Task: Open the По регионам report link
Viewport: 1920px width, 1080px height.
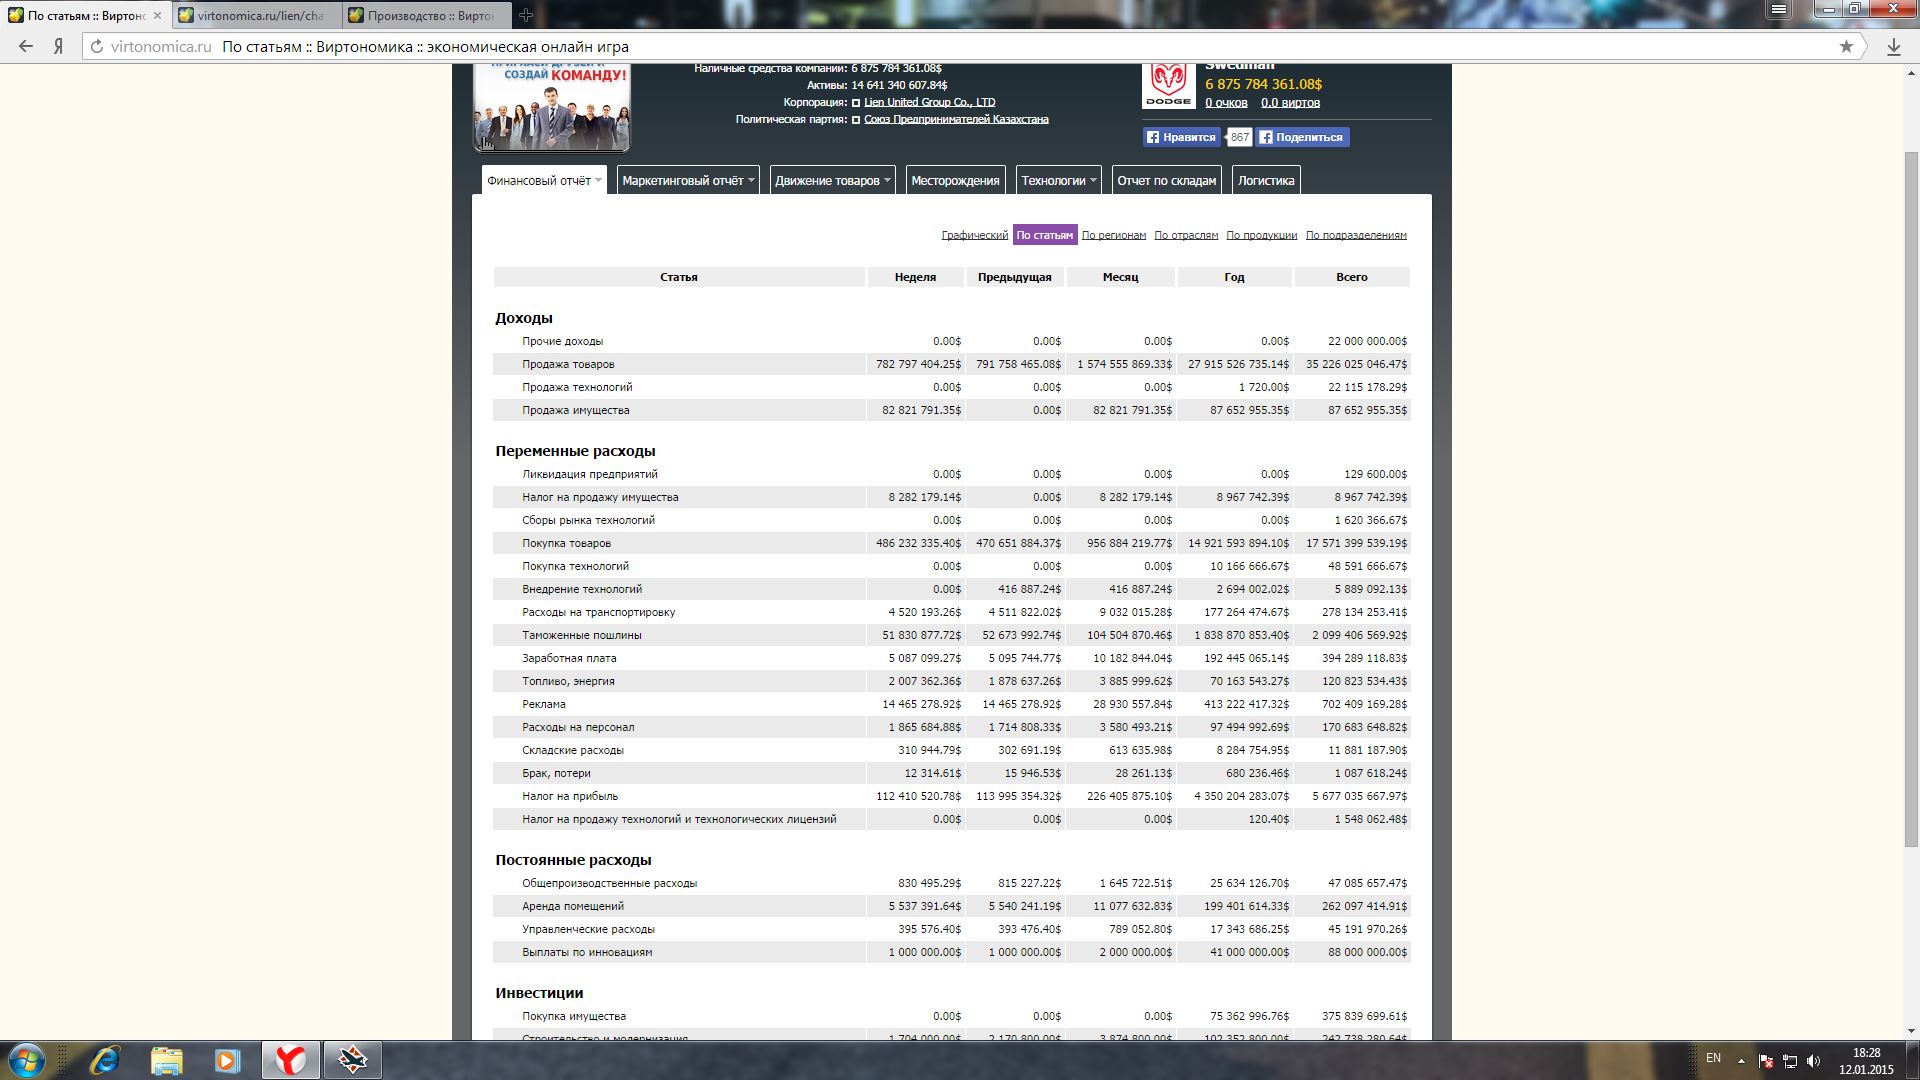Action: 1113,235
